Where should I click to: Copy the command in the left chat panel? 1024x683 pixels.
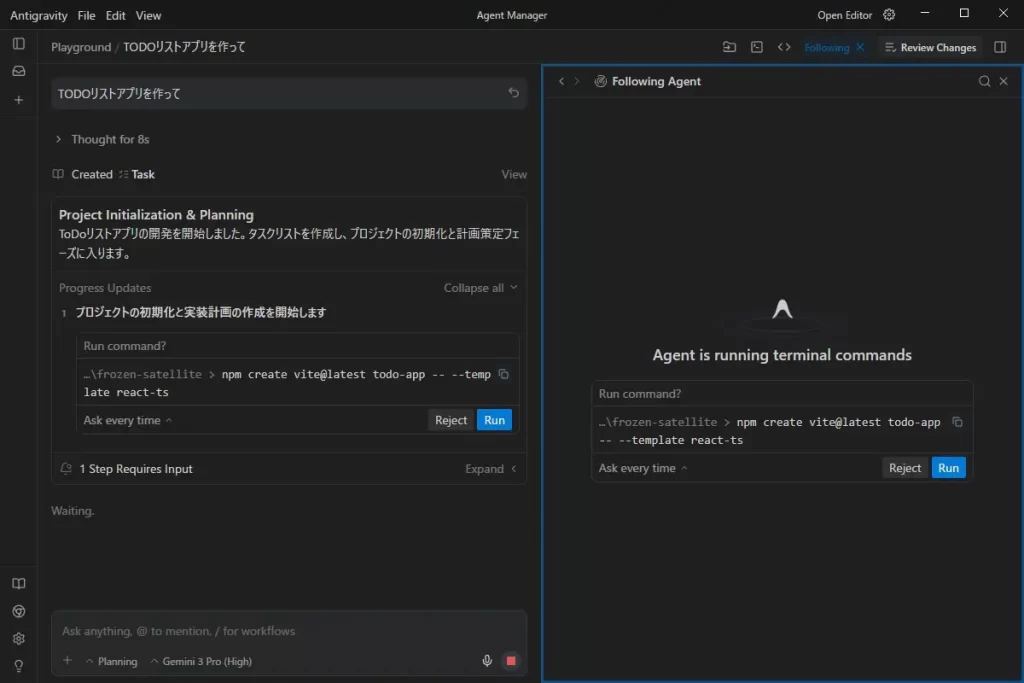pyautogui.click(x=504, y=374)
